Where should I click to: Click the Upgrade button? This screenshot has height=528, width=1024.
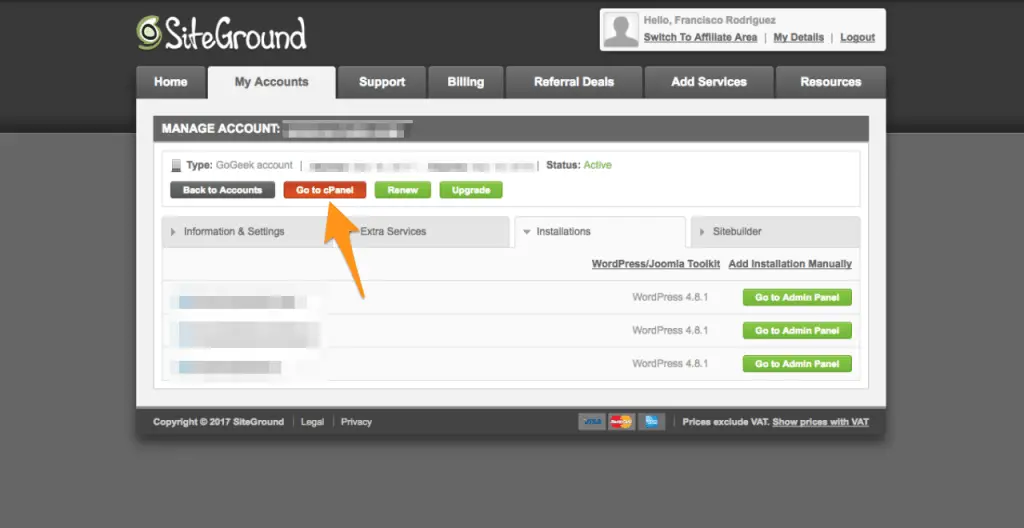[471, 190]
